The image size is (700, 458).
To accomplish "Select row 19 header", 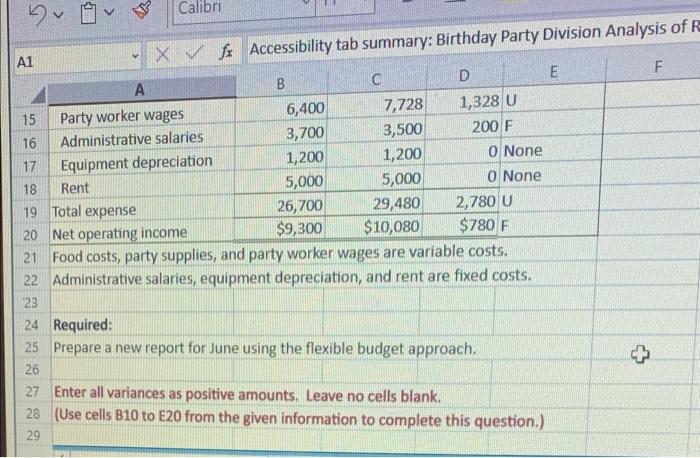I will coord(30,212).
